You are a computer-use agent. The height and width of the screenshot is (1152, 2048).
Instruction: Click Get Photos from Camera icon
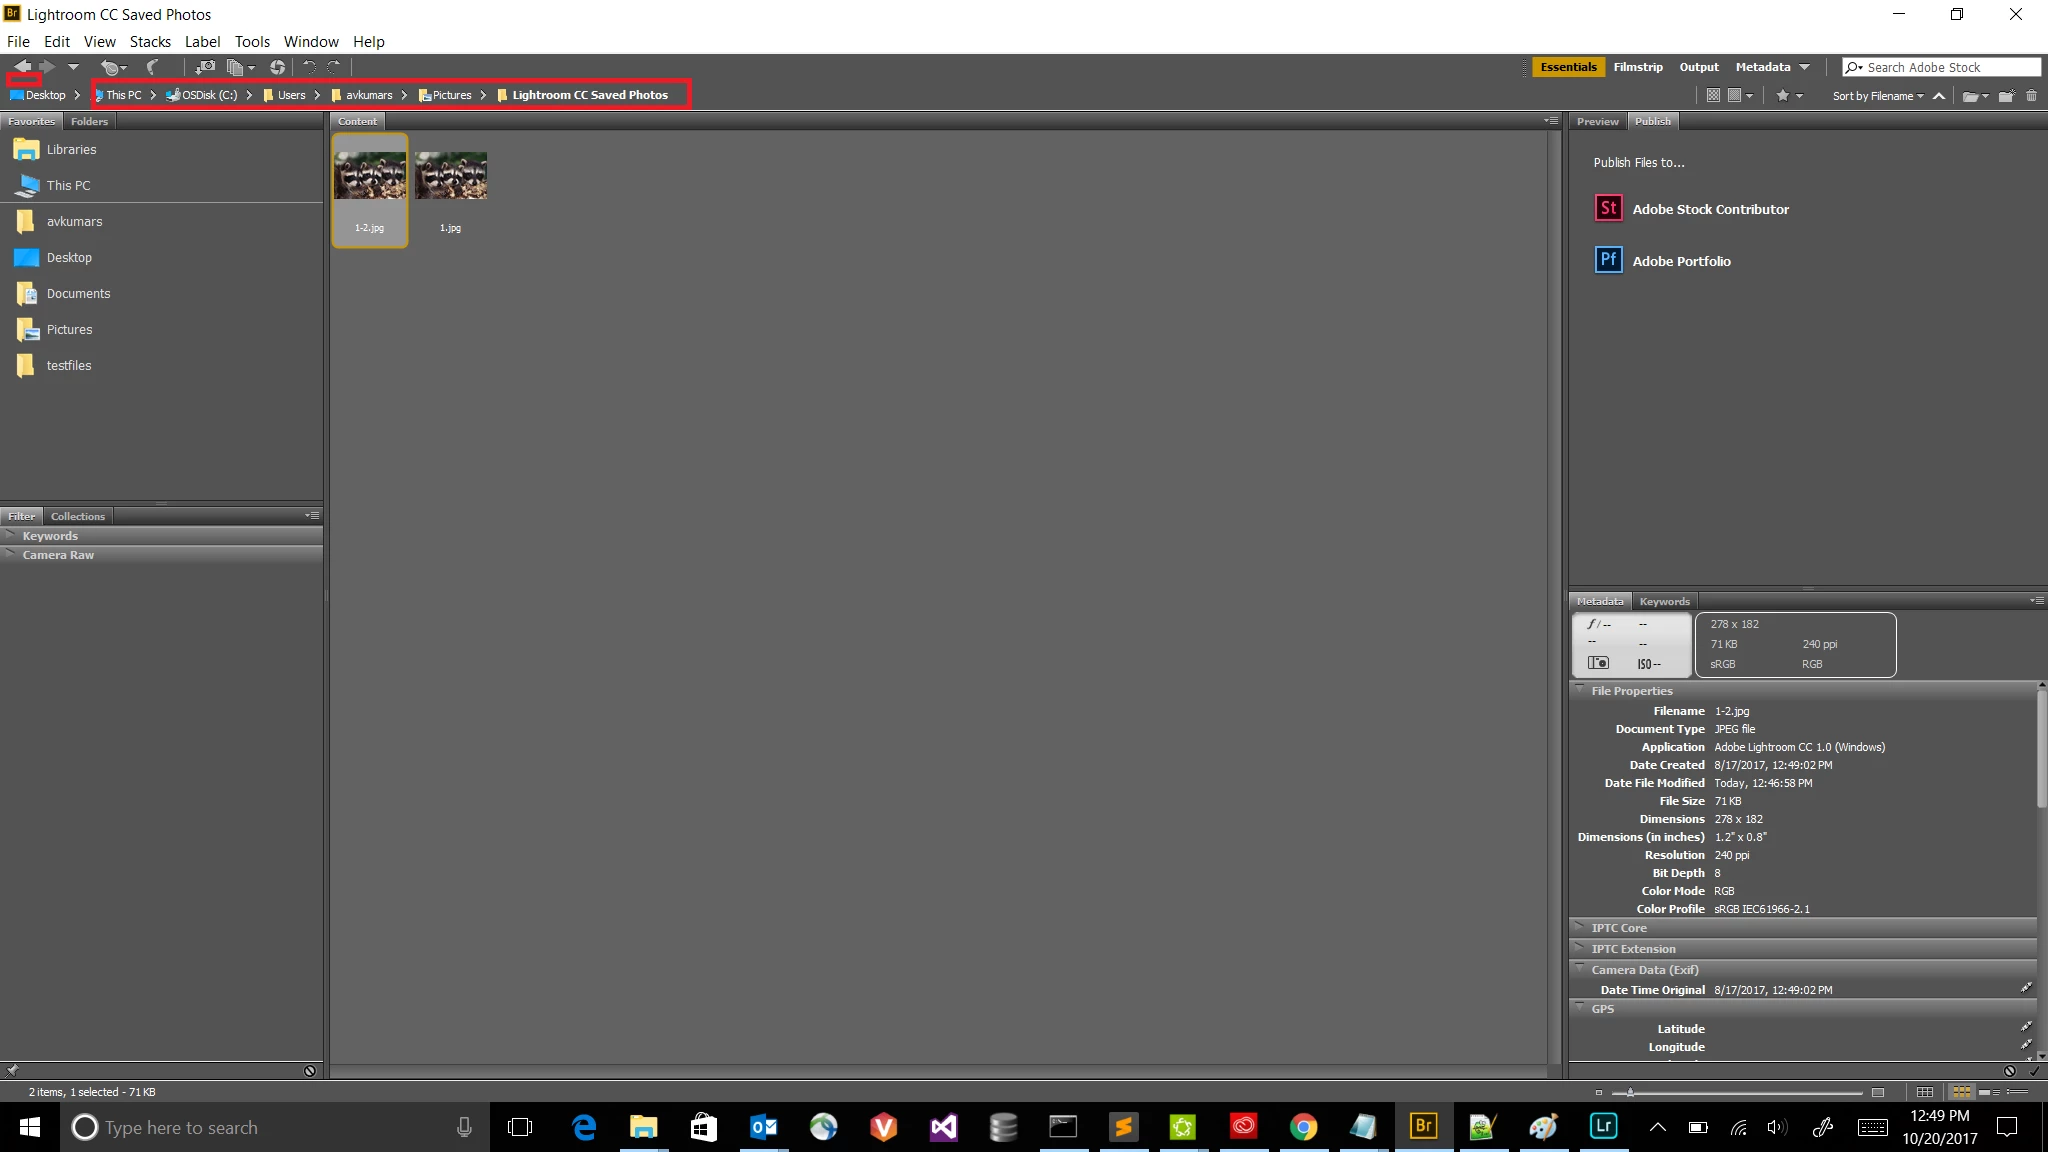205,67
